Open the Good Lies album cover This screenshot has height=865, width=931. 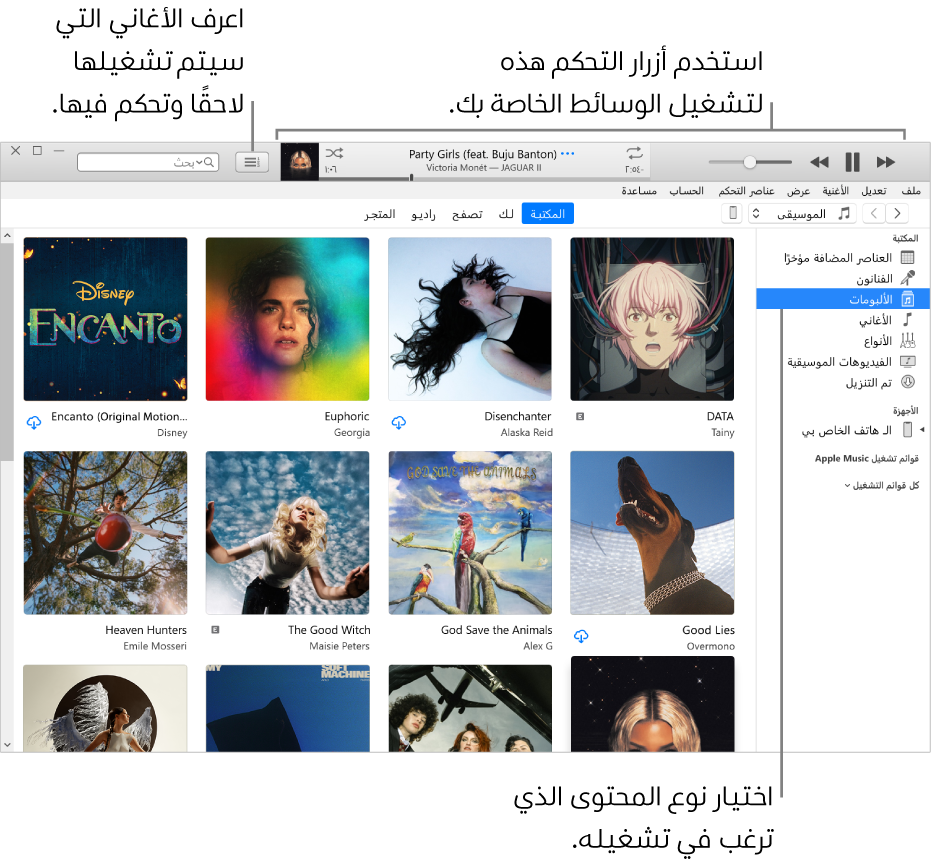(652, 533)
